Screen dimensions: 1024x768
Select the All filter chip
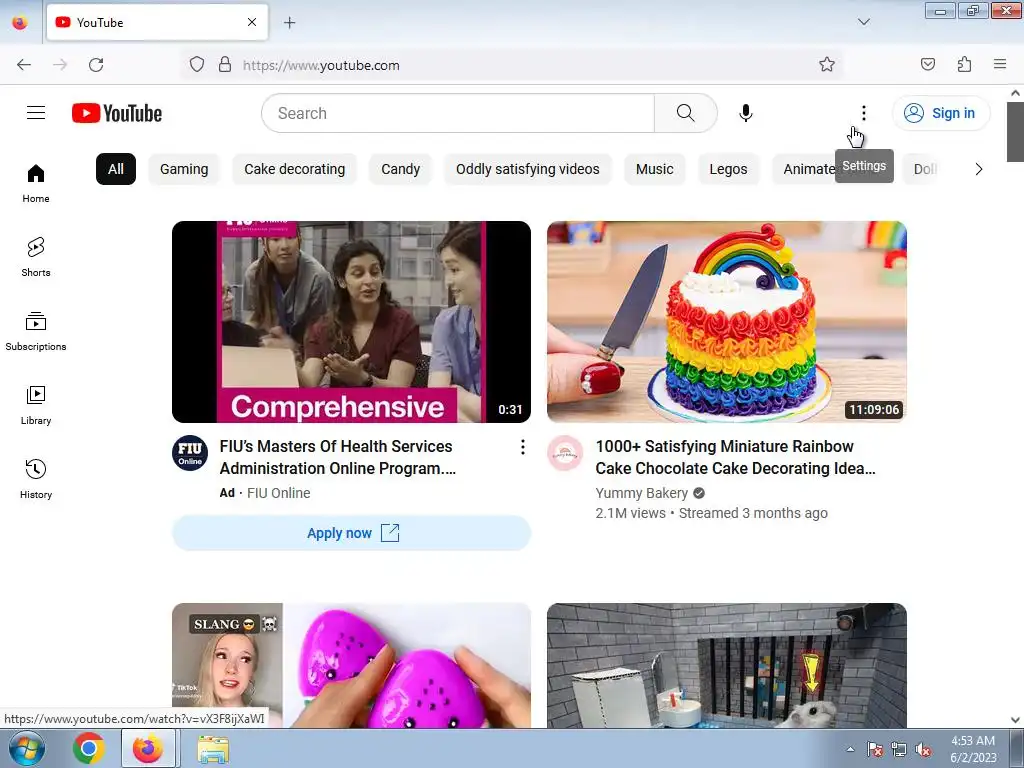116,169
